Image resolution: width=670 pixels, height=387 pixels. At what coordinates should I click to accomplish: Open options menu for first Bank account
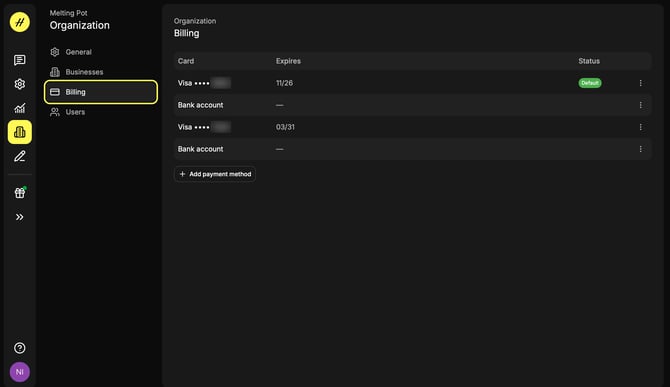point(641,105)
